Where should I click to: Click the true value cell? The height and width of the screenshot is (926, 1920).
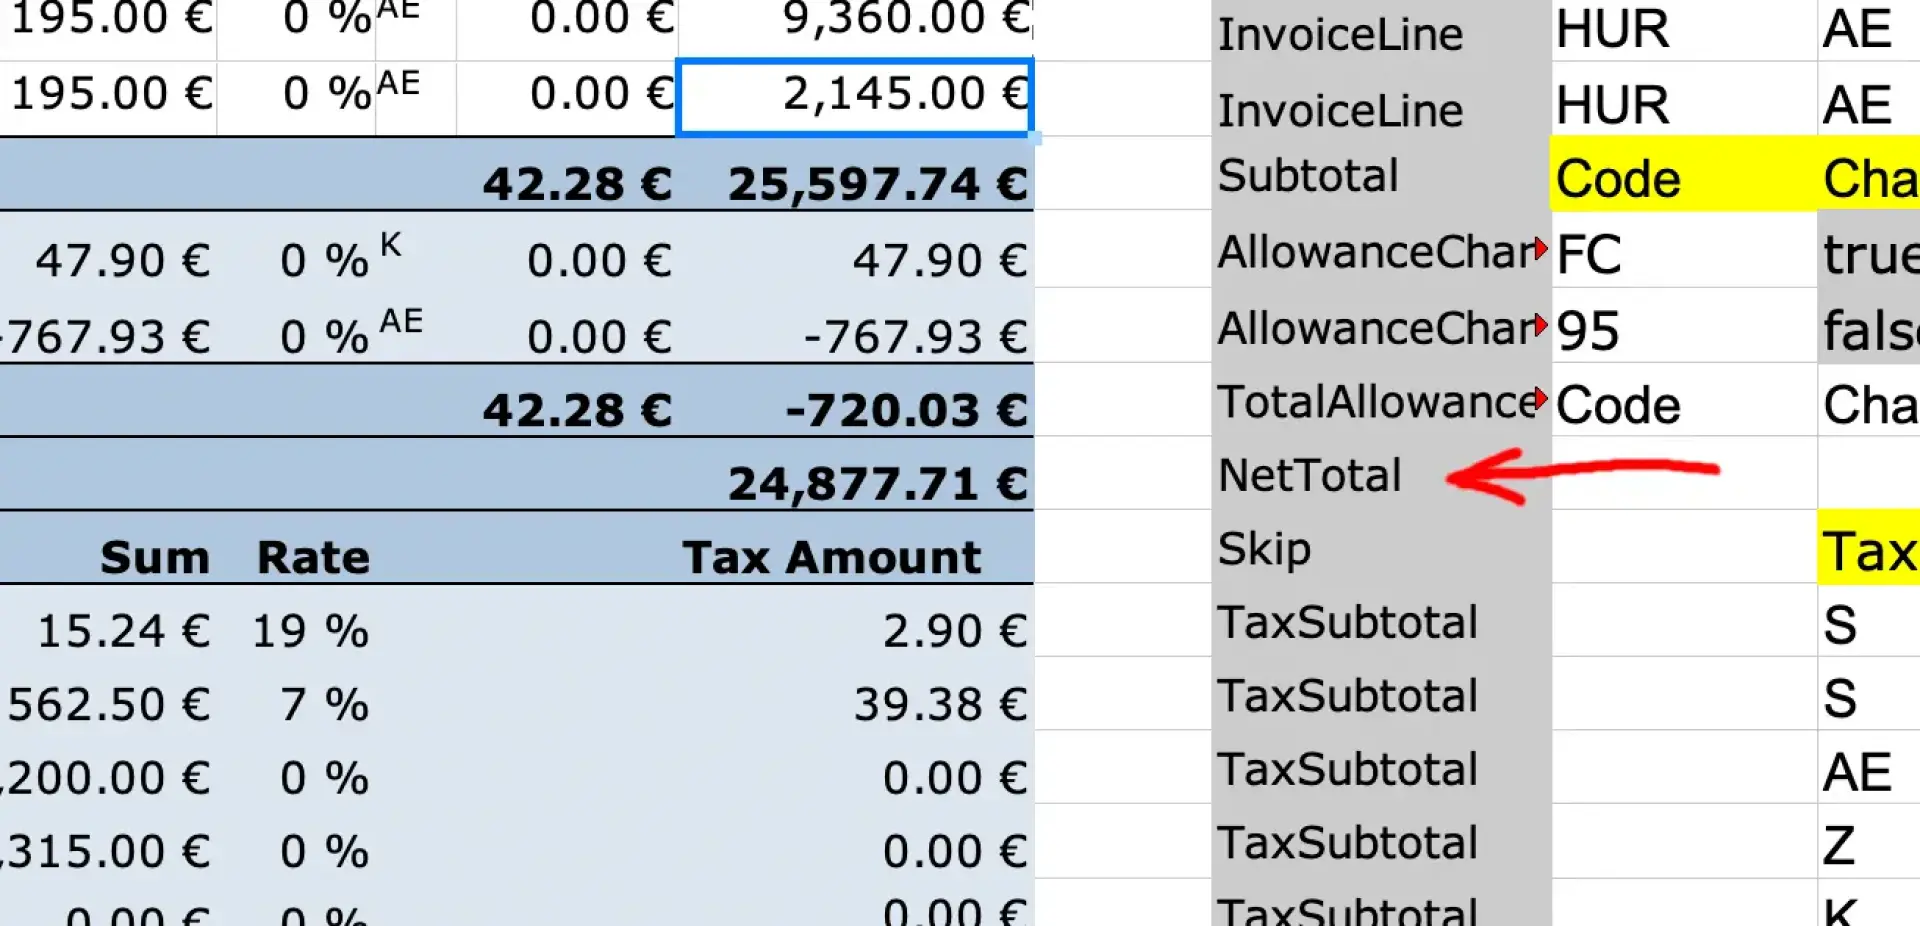point(1868,250)
